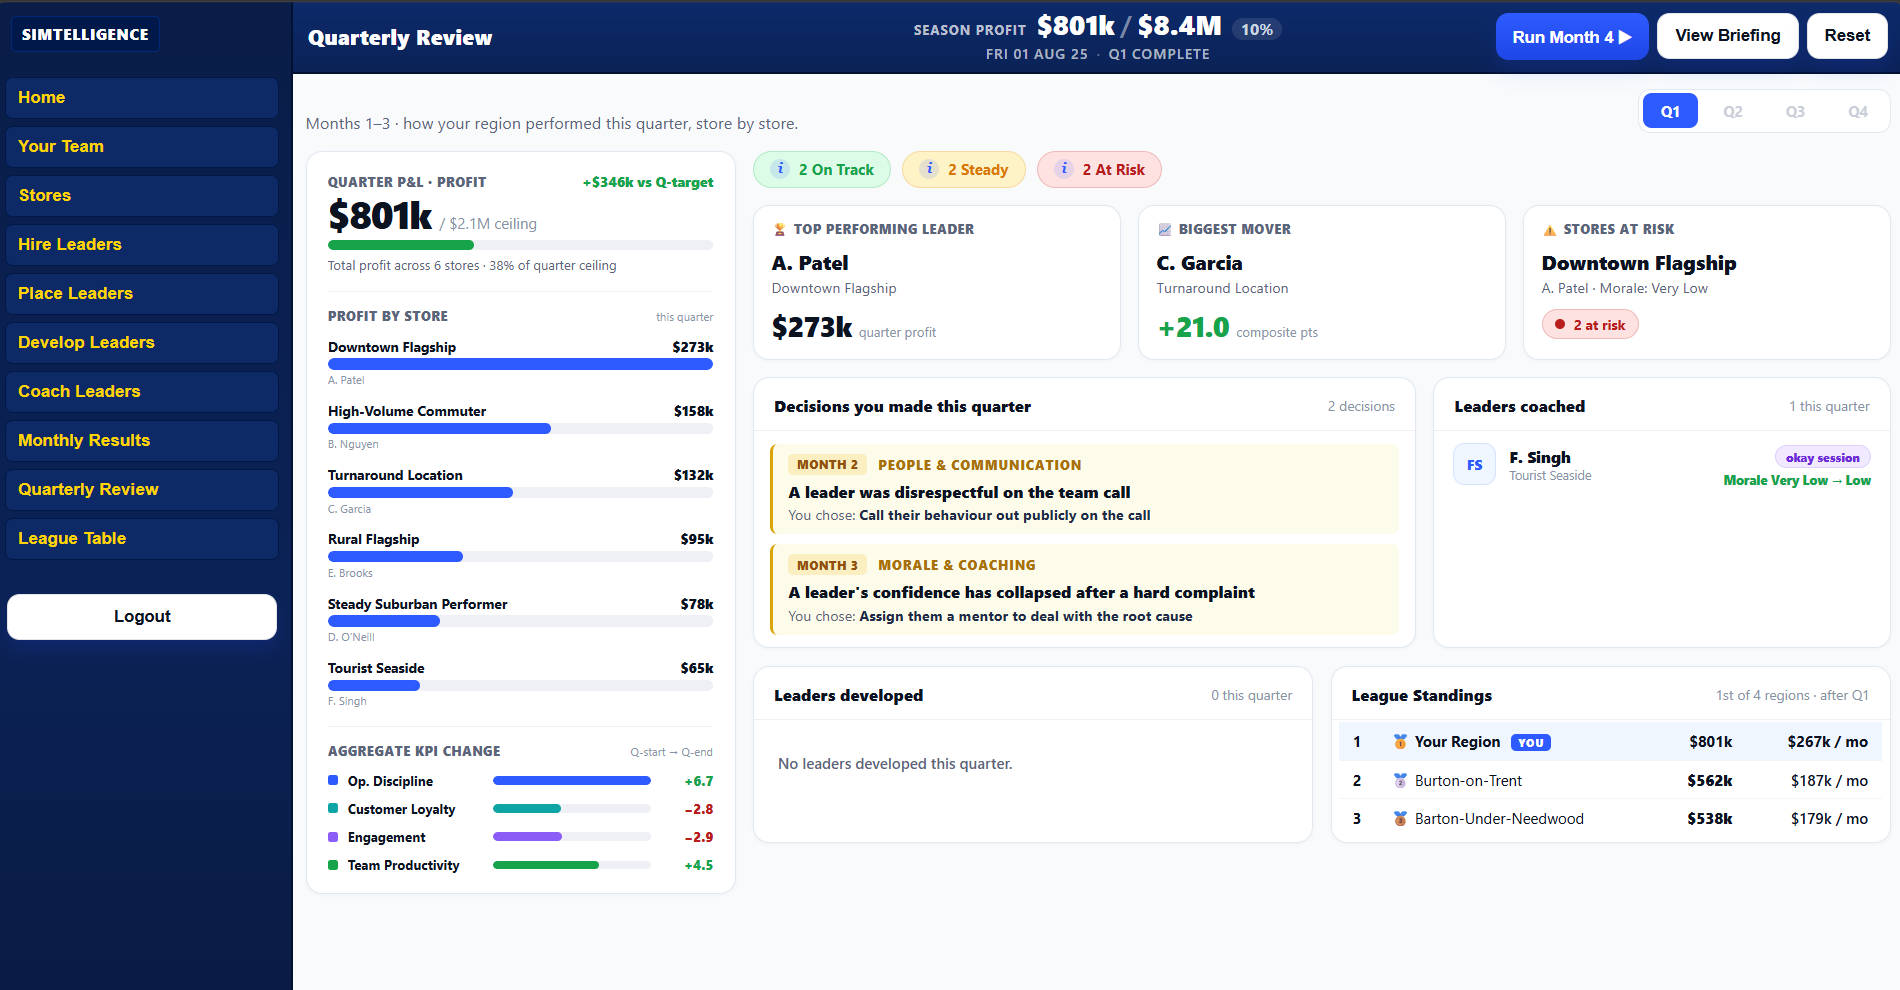Image resolution: width=1900 pixels, height=990 pixels.
Task: Click the View Briefing button
Action: [1728, 36]
